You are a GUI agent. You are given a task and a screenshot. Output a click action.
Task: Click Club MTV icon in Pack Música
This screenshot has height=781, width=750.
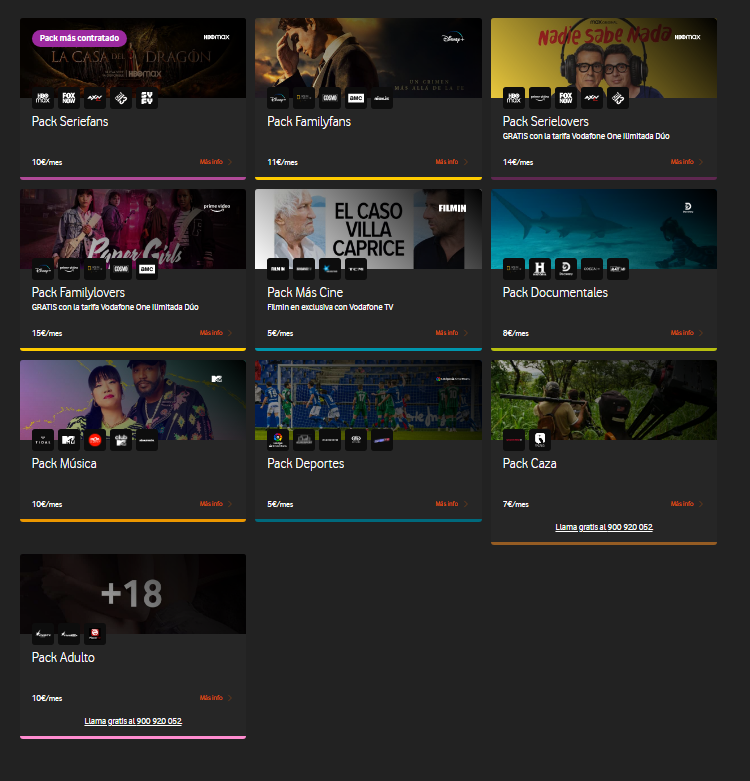[121, 440]
